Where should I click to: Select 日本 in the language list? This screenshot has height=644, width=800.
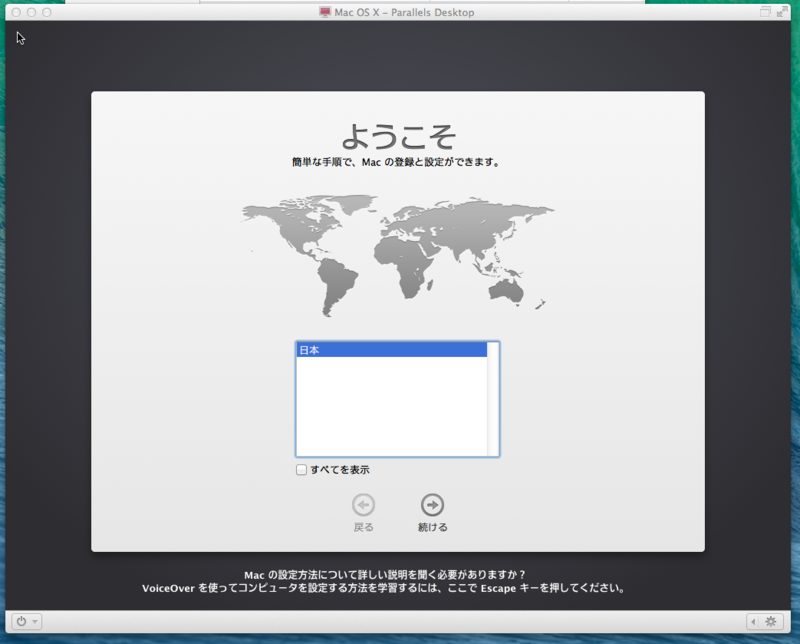click(x=390, y=350)
